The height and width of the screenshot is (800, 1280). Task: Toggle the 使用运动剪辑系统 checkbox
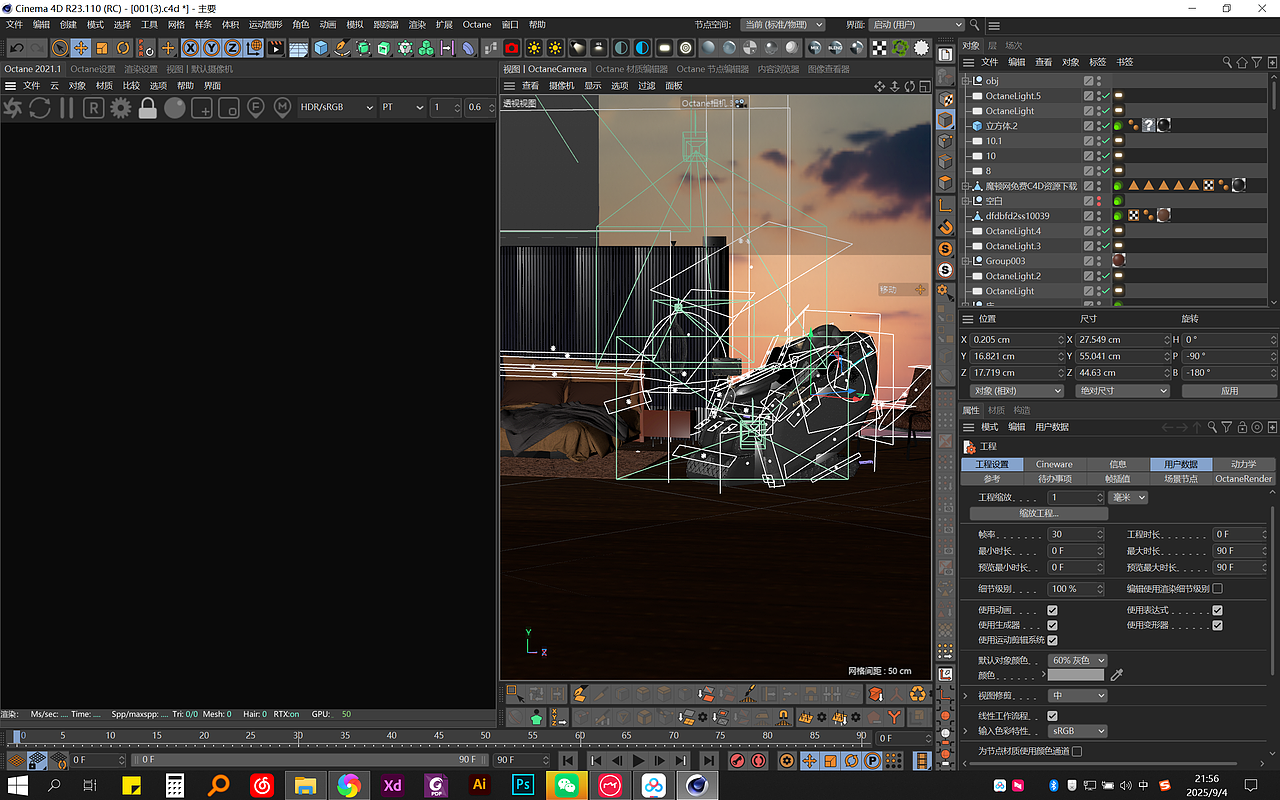tap(1052, 640)
